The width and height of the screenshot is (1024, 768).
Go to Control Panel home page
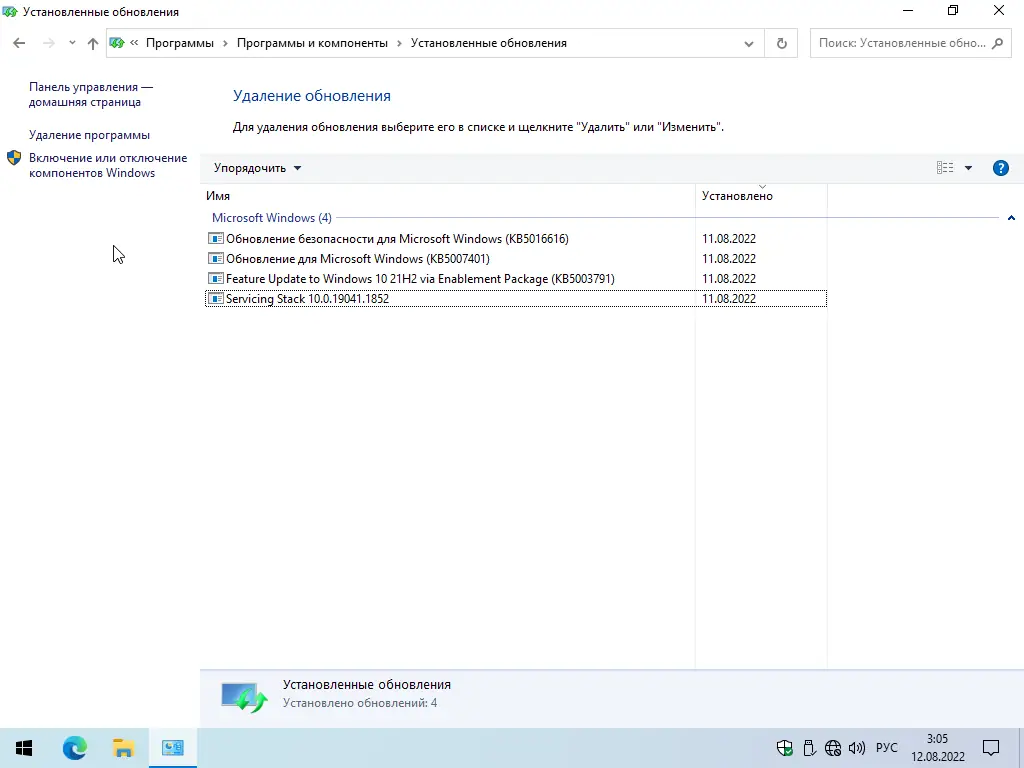(91, 95)
